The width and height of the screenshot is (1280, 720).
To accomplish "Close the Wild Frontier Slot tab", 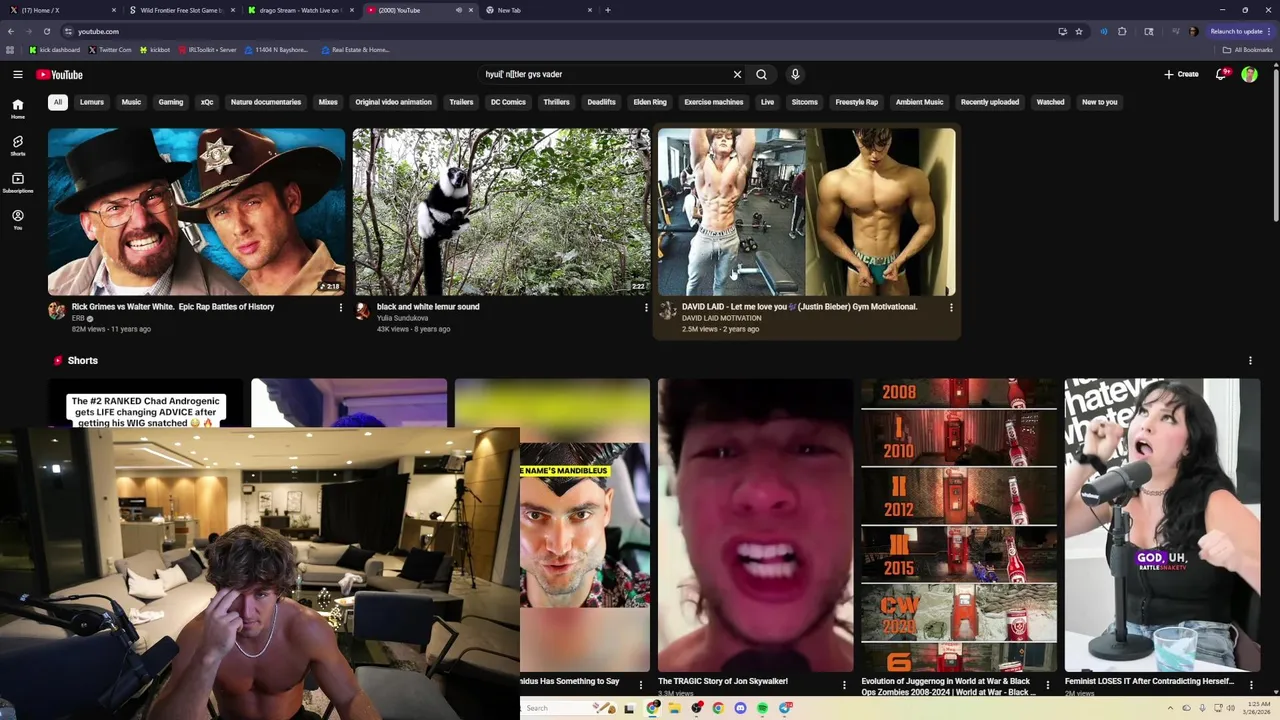I will (233, 10).
